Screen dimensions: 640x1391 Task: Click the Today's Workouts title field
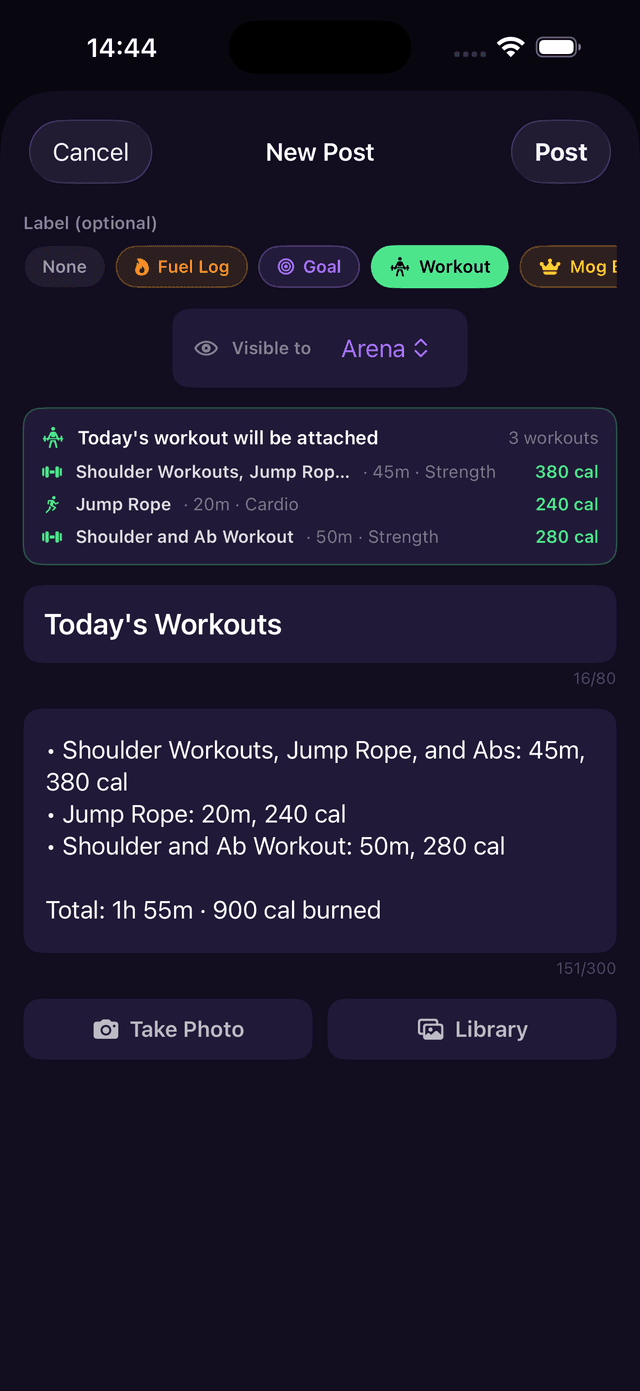click(320, 623)
